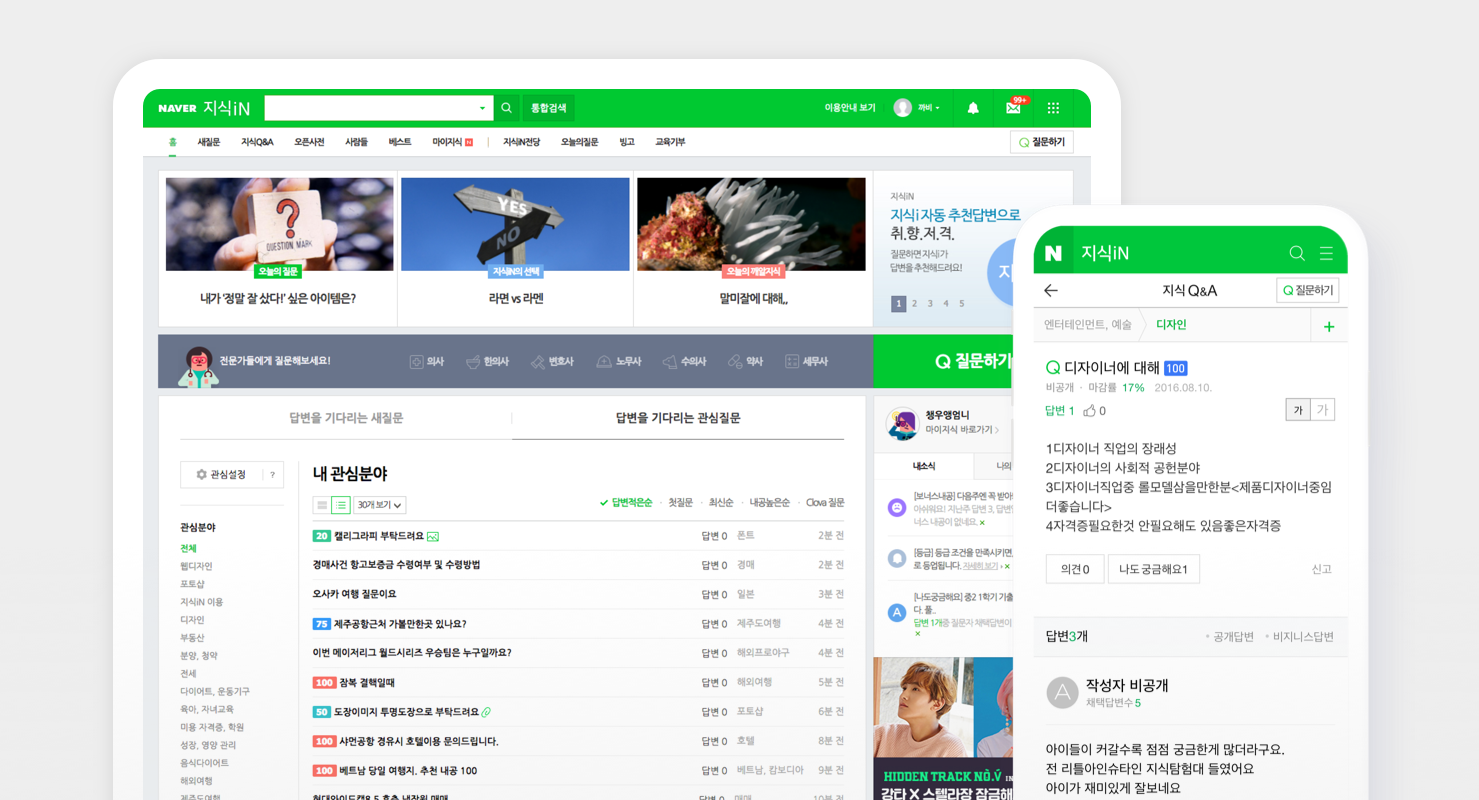
Task: Sort questions by 최신순
Action: pyautogui.click(x=721, y=503)
